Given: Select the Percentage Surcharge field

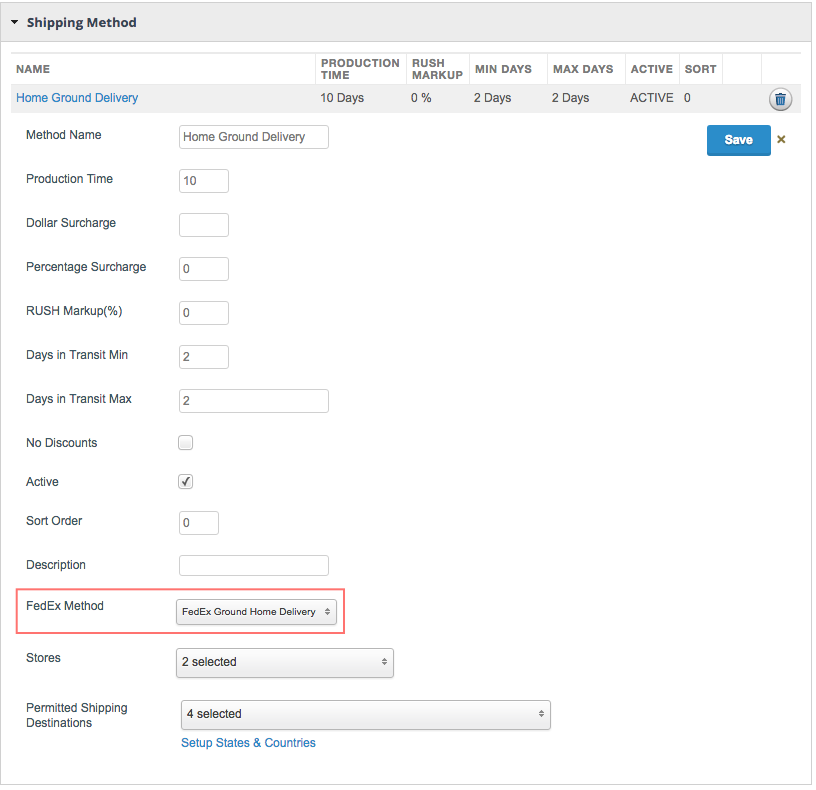Looking at the screenshot, I should point(204,269).
